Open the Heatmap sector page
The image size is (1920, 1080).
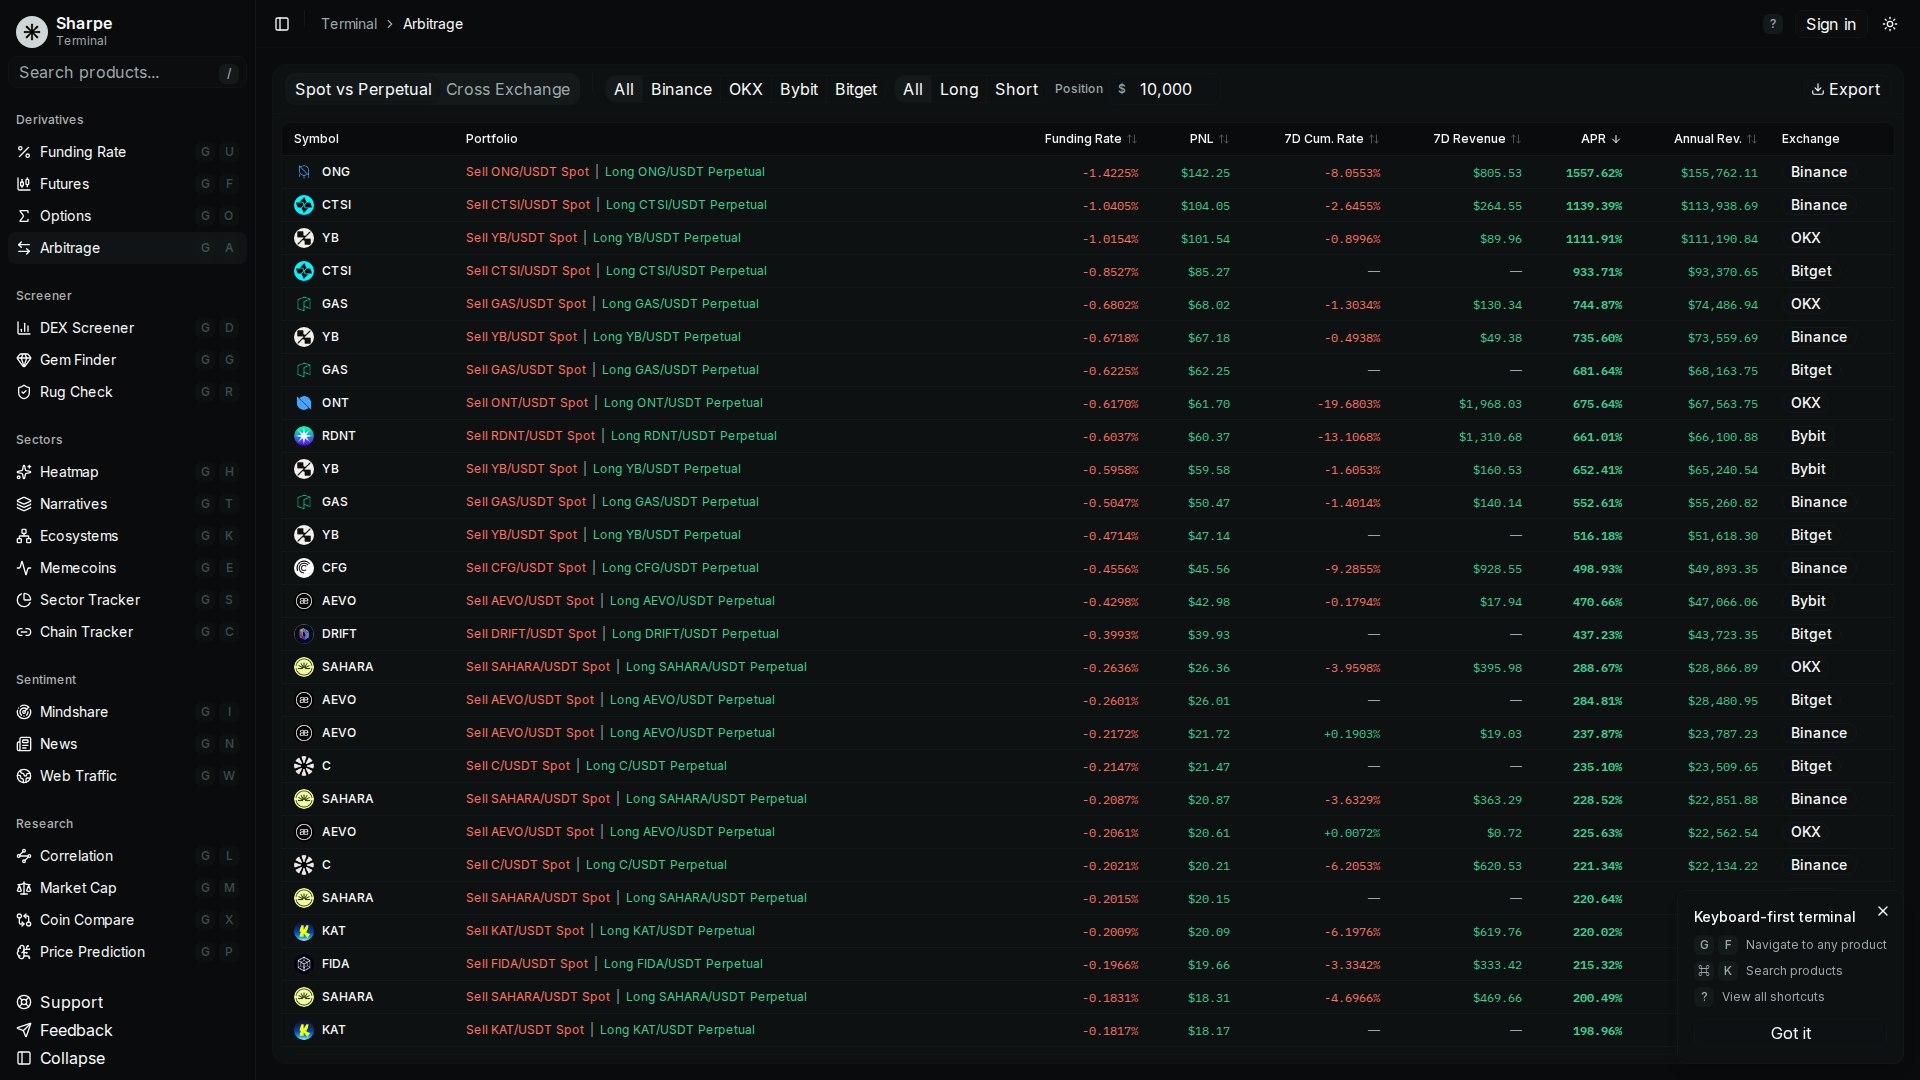pyautogui.click(x=69, y=472)
